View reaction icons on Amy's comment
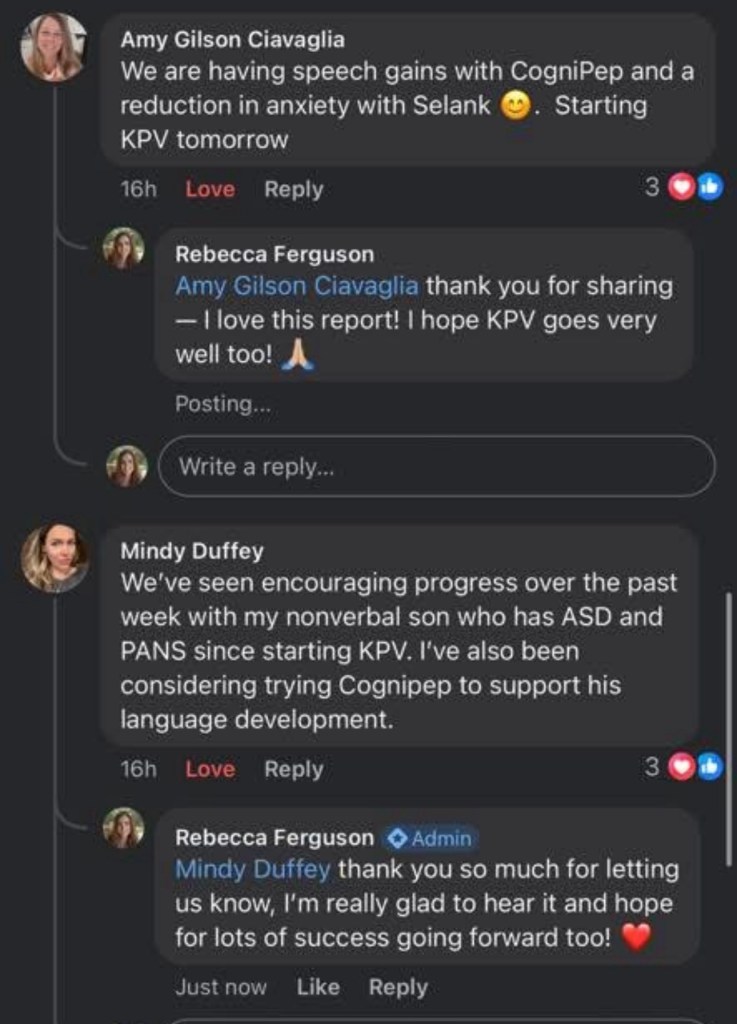This screenshot has height=1024, width=737. (x=694, y=188)
